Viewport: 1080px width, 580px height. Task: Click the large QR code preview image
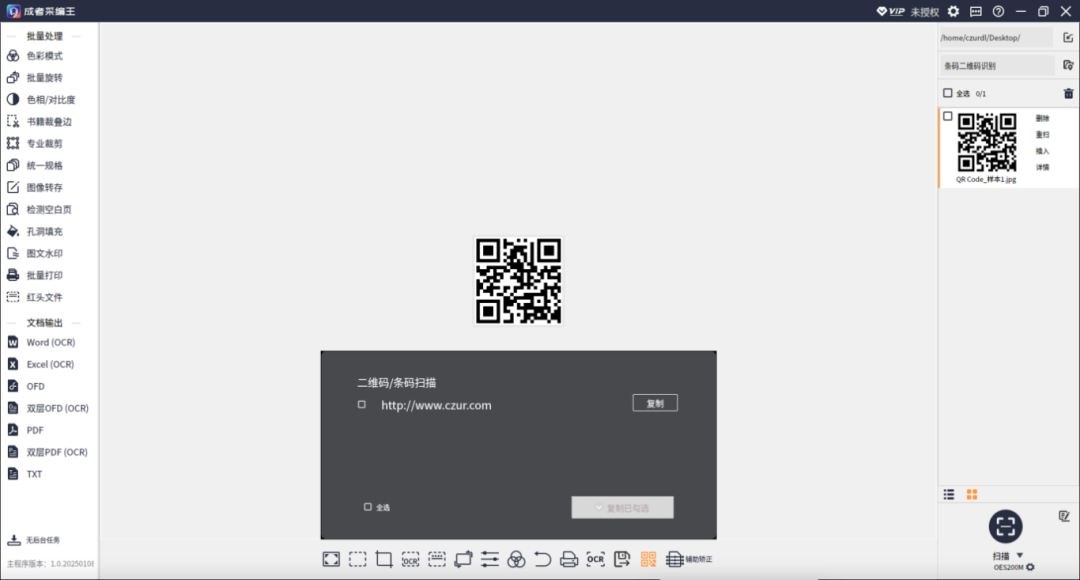click(518, 281)
